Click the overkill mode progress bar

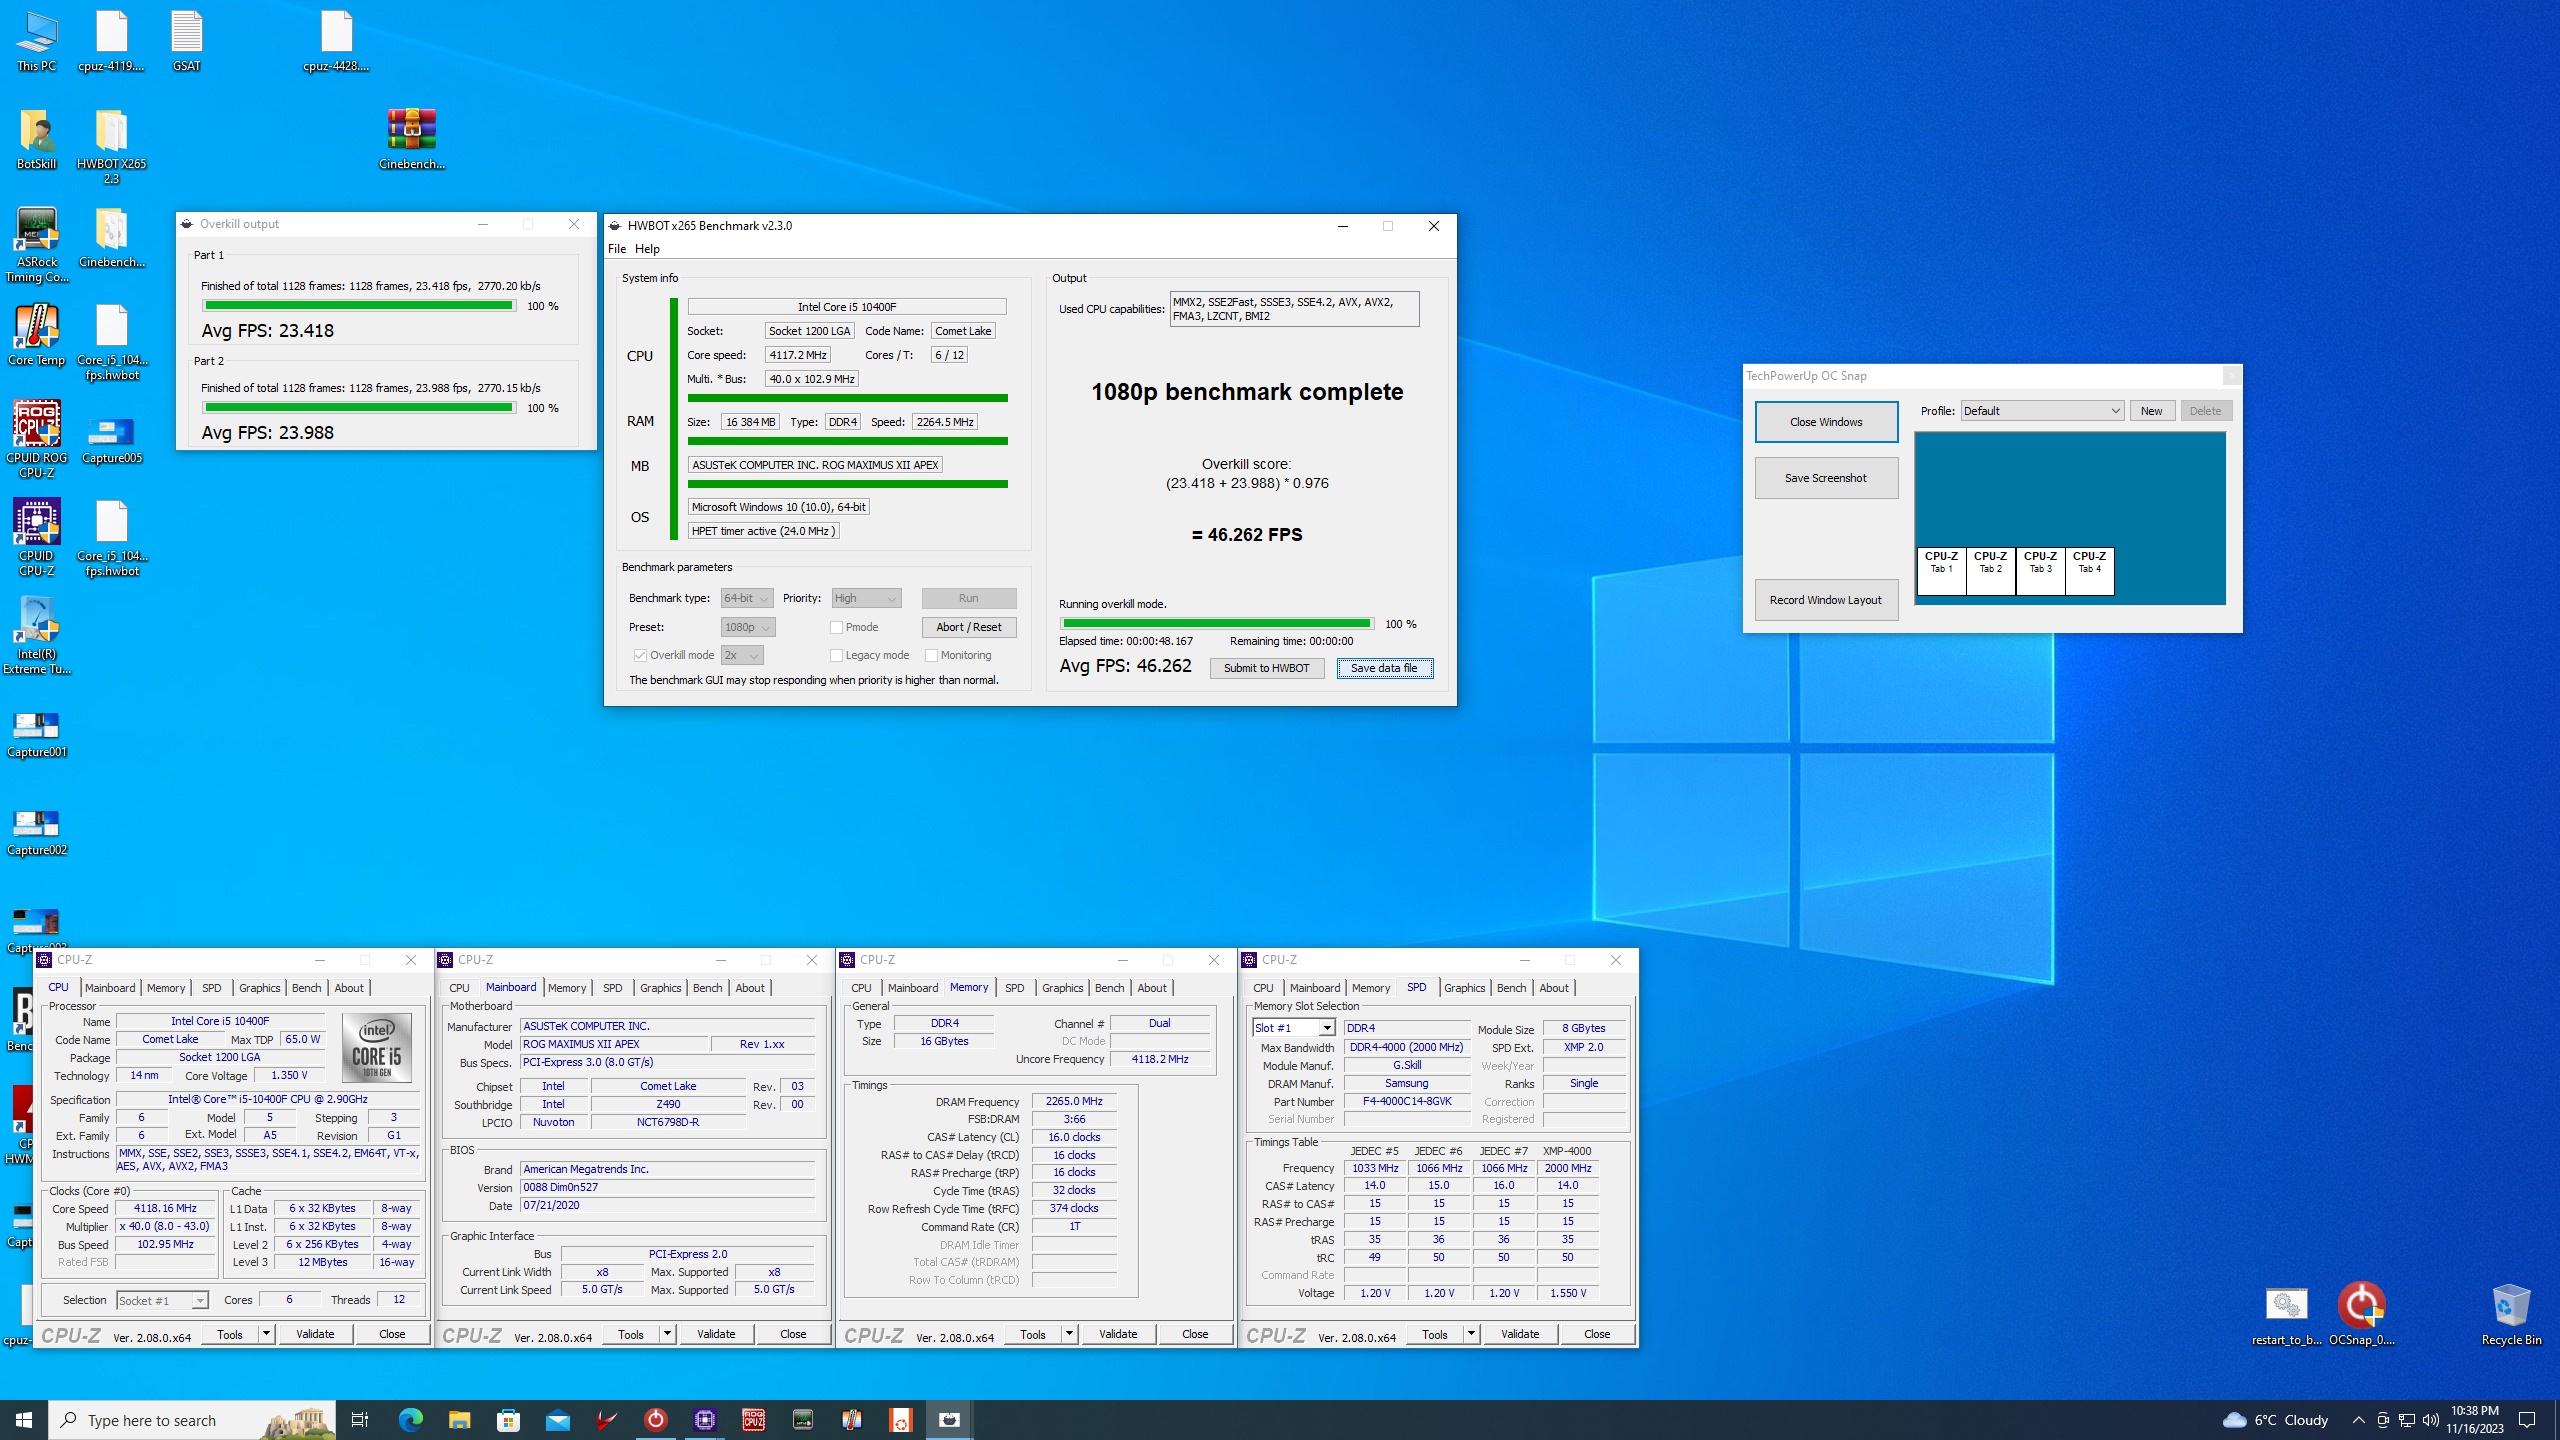1216,624
